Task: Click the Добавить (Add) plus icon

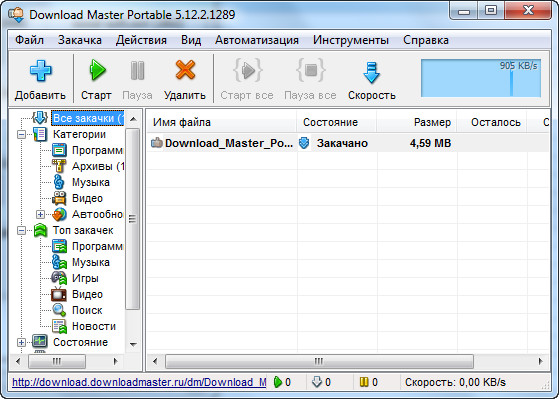Action: tap(40, 70)
